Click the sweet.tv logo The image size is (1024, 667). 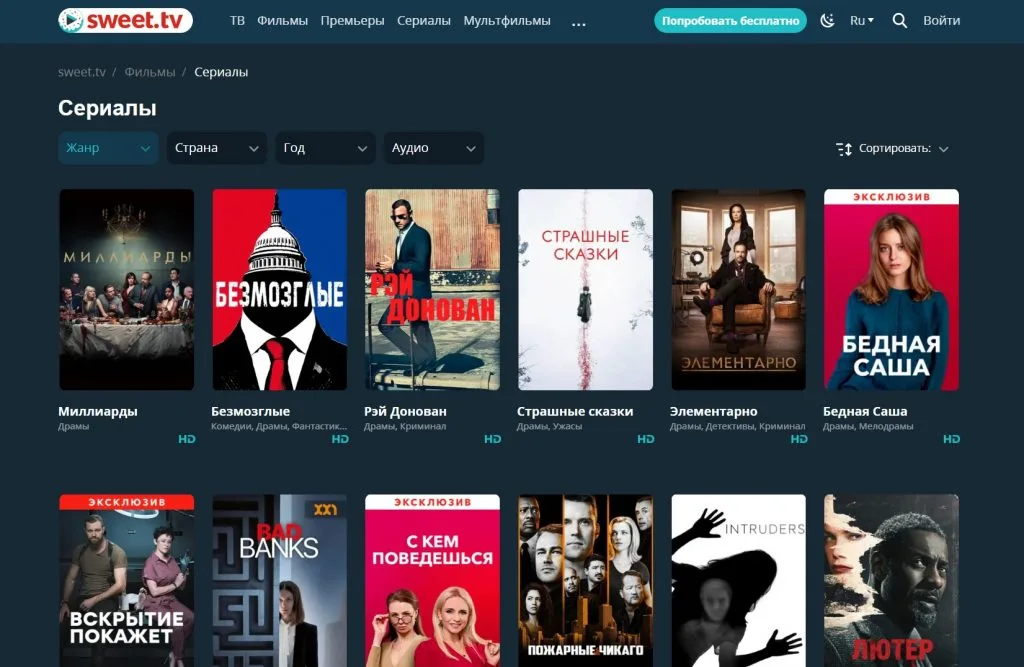click(x=124, y=19)
